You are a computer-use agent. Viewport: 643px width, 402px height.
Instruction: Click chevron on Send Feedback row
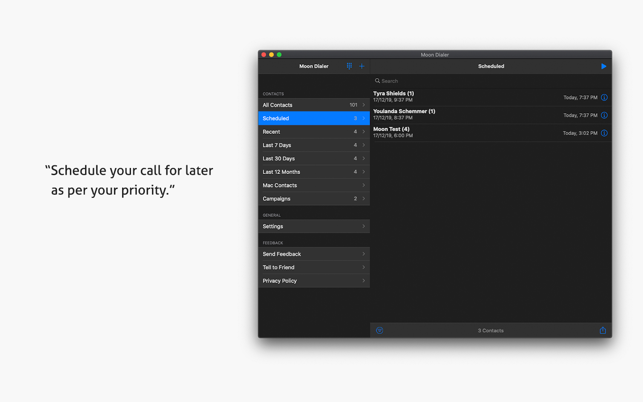click(363, 254)
